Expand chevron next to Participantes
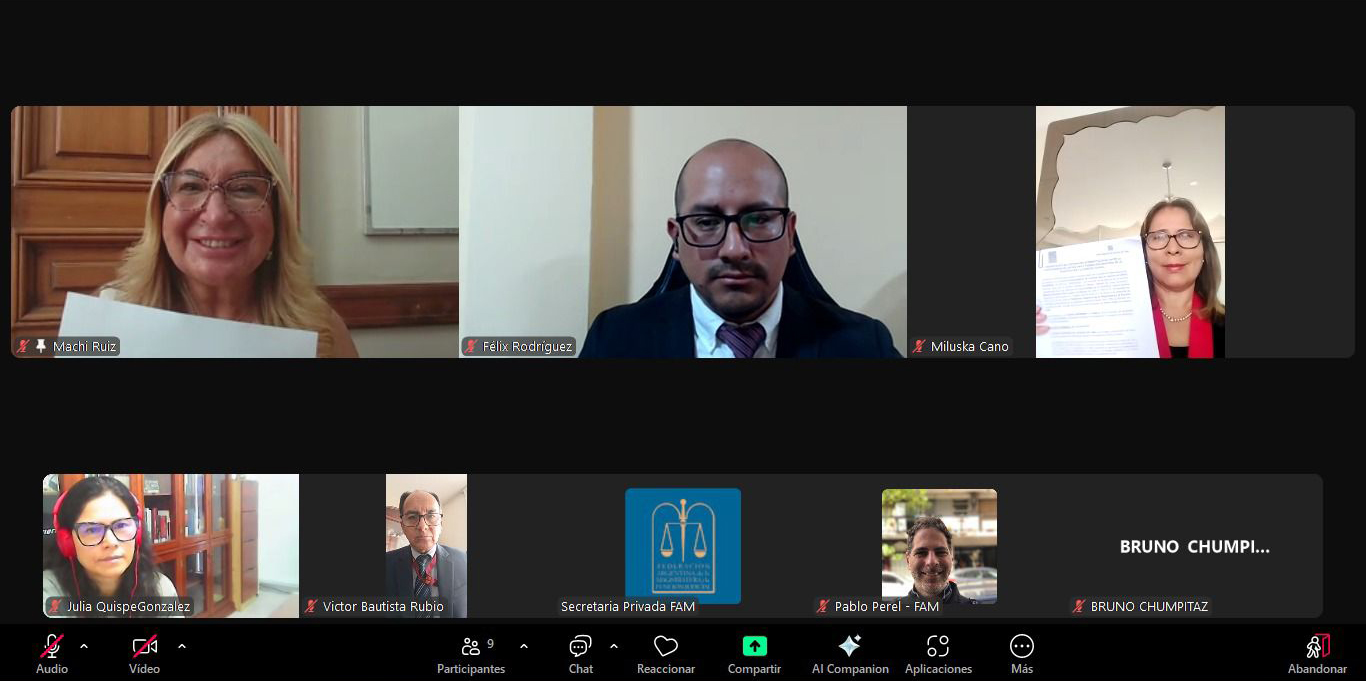This screenshot has width=1366, height=681. pyautogui.click(x=524, y=646)
